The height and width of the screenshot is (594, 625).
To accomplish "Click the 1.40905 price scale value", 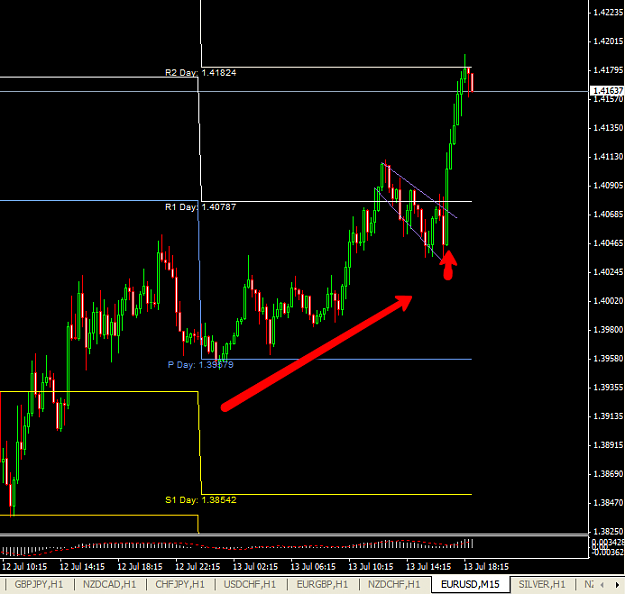I will coord(608,185).
